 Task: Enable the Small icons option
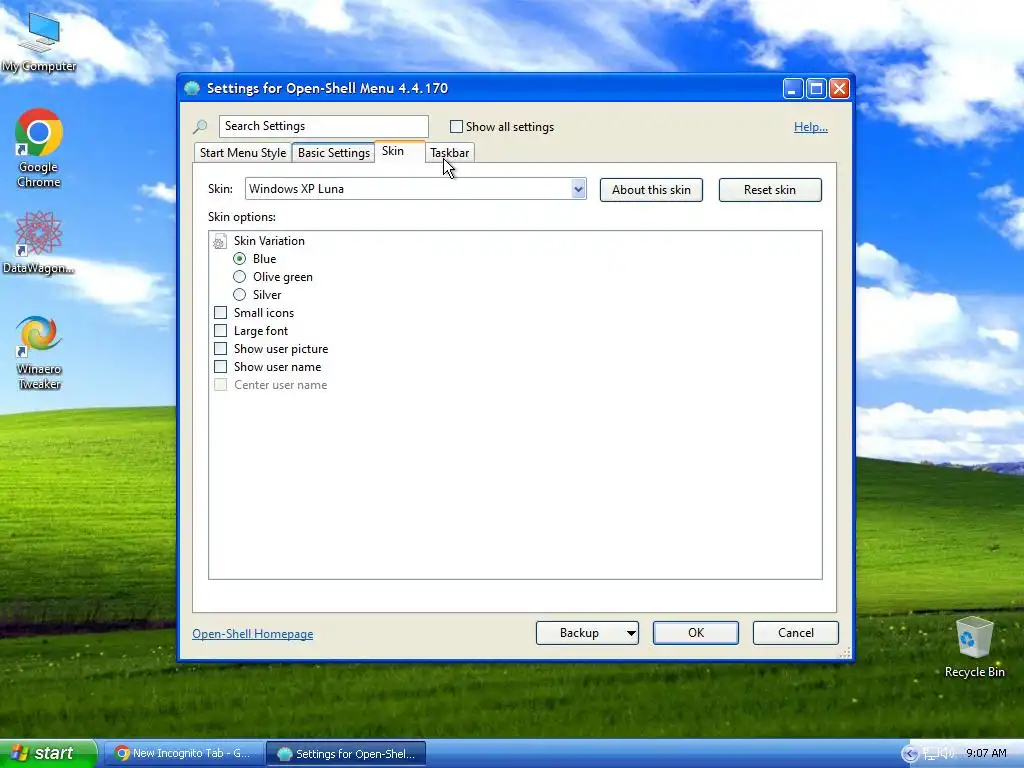pyautogui.click(x=221, y=313)
